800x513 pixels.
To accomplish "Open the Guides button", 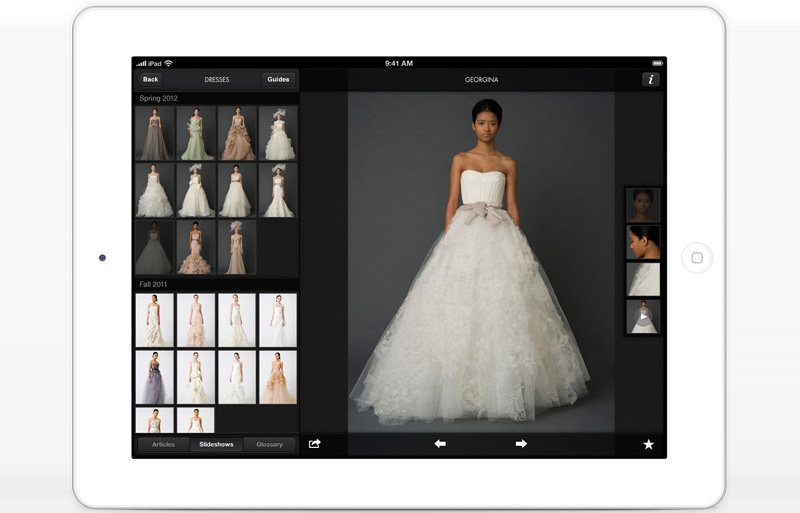I will pos(278,80).
